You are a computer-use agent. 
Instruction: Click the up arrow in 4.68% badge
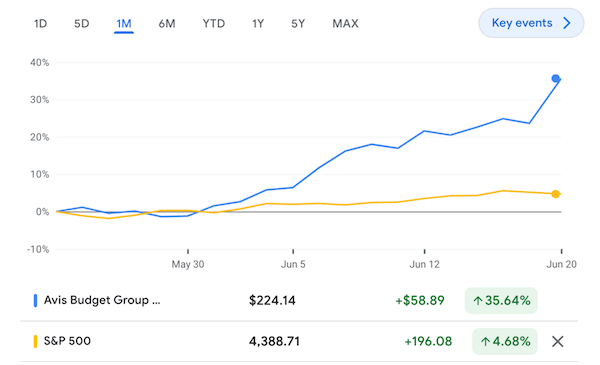pyautogui.click(x=485, y=341)
